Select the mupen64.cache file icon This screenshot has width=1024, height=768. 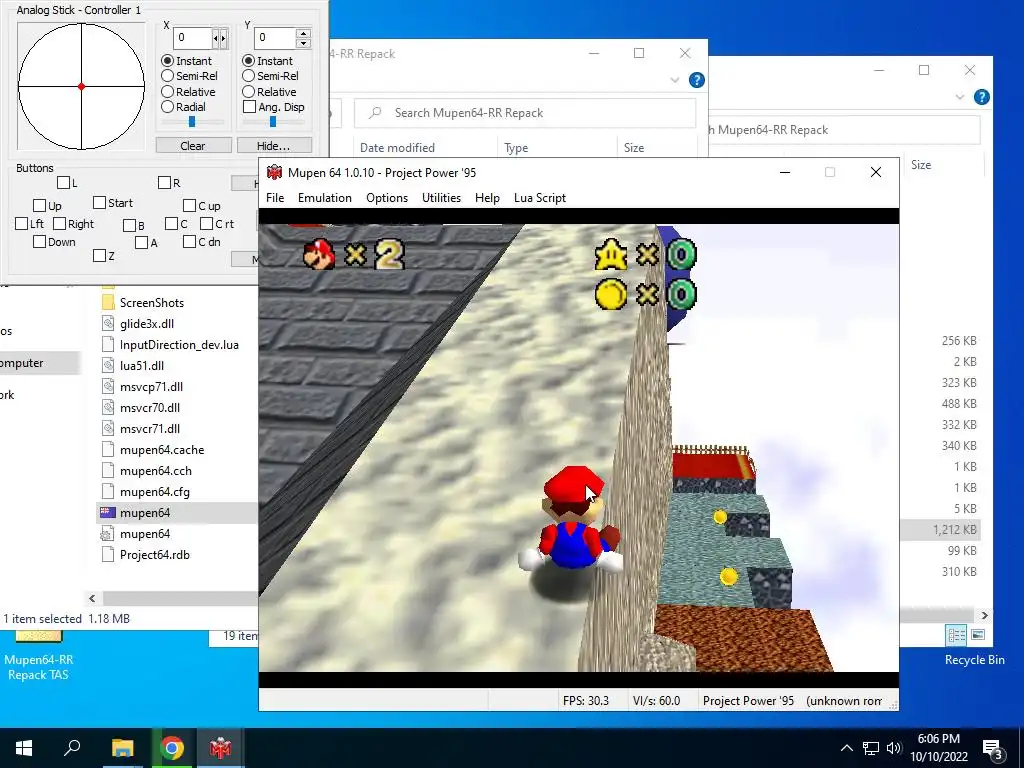tap(108, 449)
